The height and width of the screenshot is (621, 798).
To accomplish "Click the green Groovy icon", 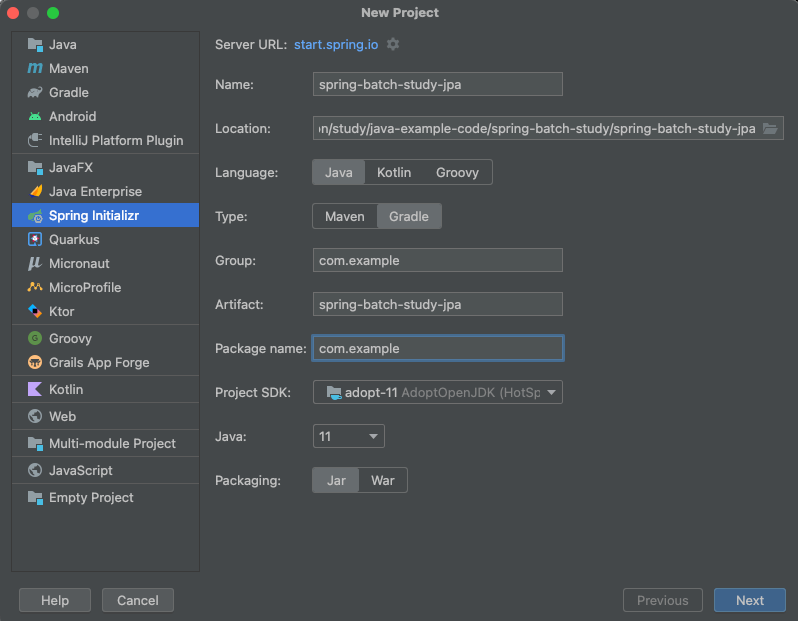I will coord(35,338).
